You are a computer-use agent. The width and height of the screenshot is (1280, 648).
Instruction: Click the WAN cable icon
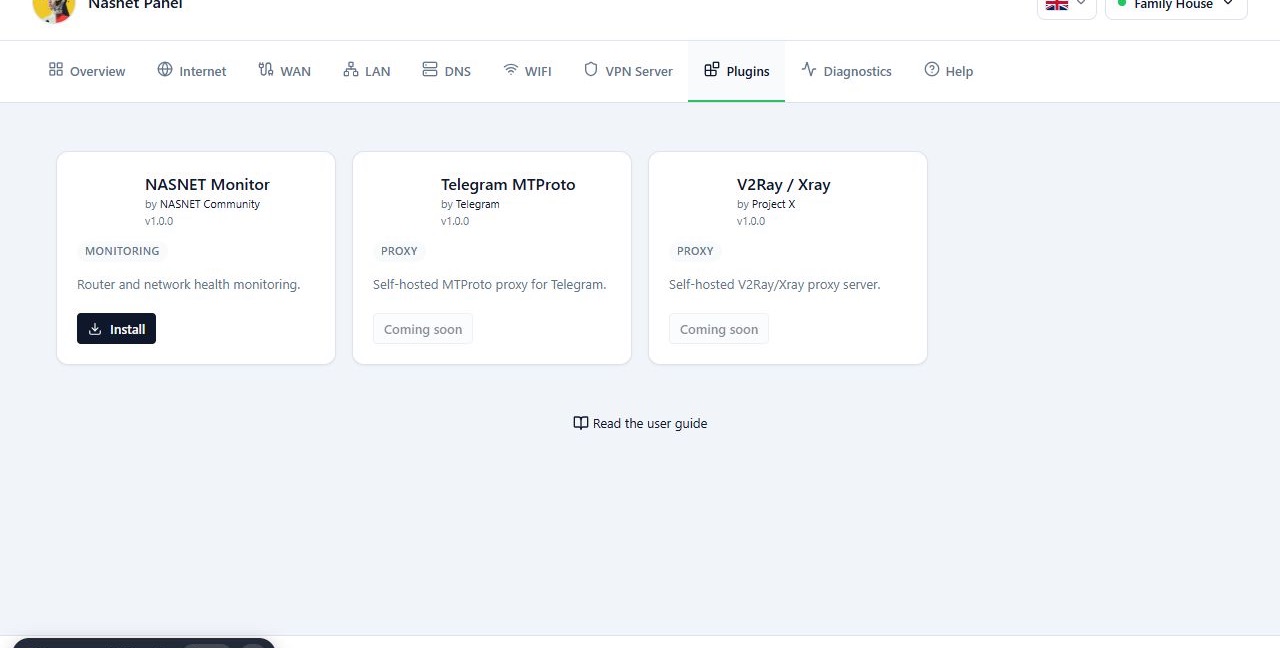point(266,70)
